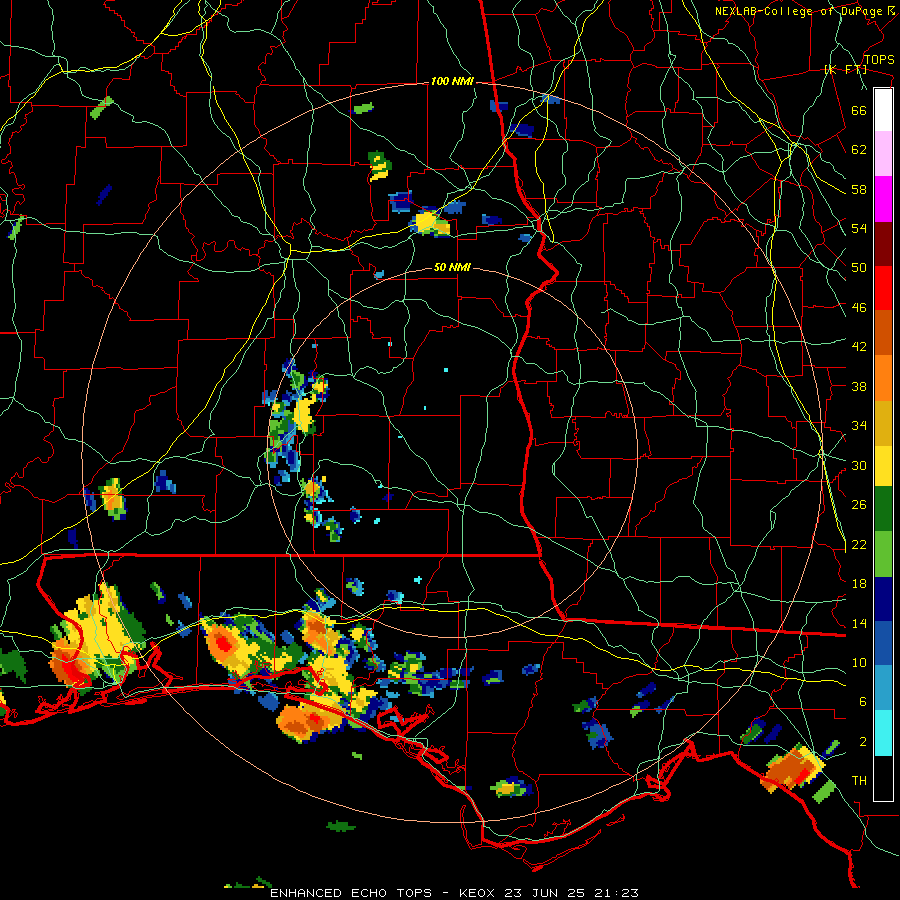900x900 pixels.
Task: Click the 'ENHANCED ECHO TOPS' title text
Action: (351, 893)
